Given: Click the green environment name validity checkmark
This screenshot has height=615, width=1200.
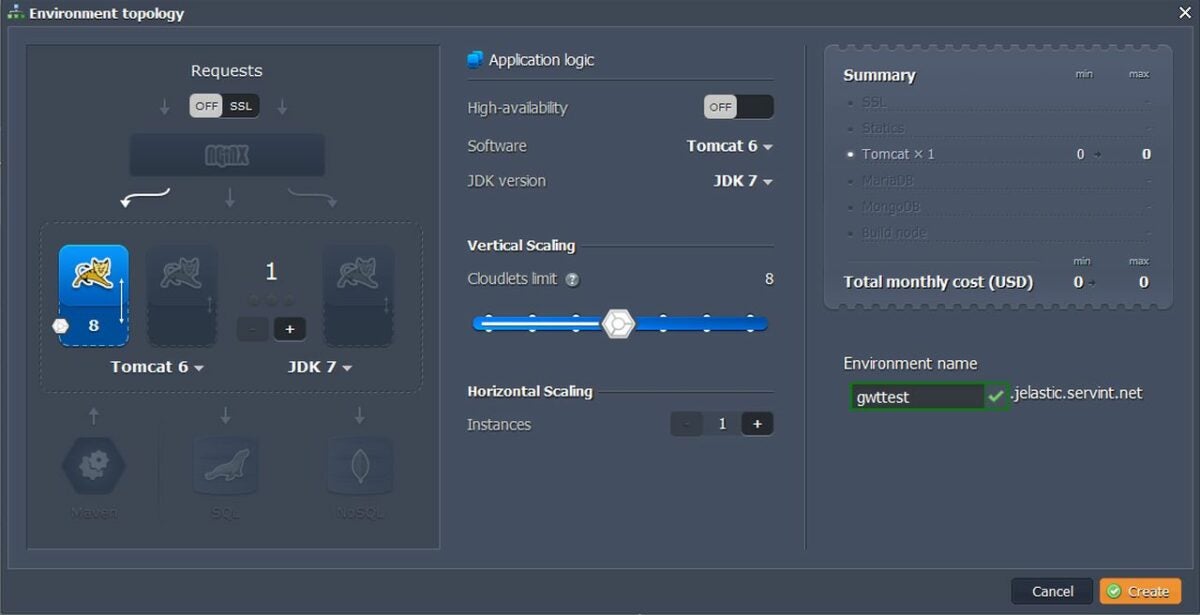Looking at the screenshot, I should point(996,396).
